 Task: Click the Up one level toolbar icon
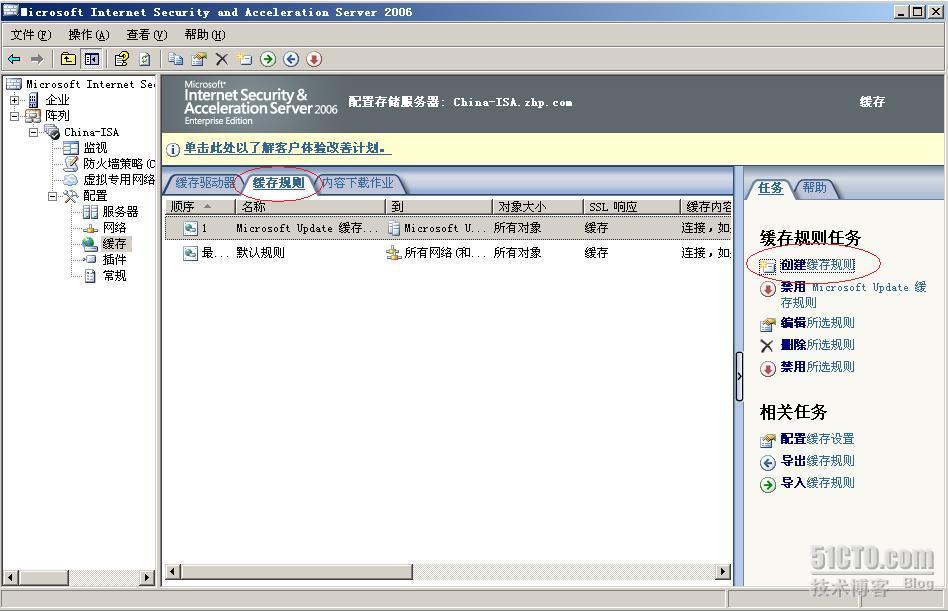coord(68,59)
